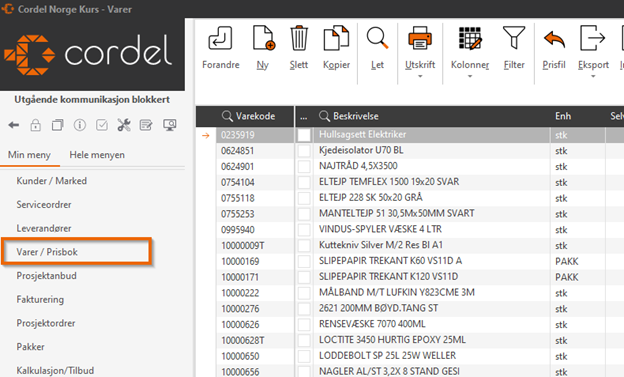Switch to the Hele menyen tab
The width and height of the screenshot is (624, 377).
pos(97,155)
